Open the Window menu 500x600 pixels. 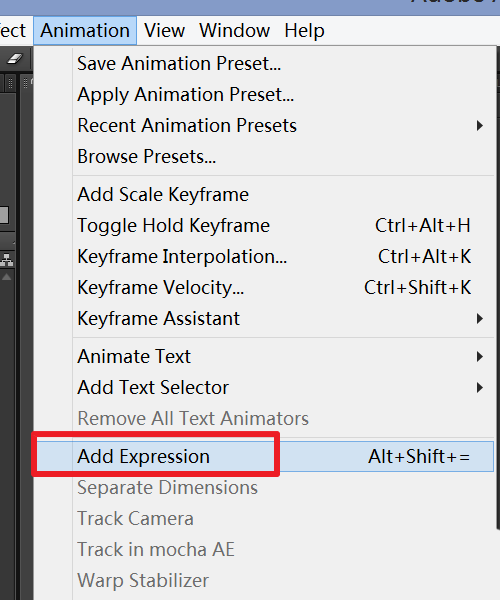pyautogui.click(x=235, y=31)
